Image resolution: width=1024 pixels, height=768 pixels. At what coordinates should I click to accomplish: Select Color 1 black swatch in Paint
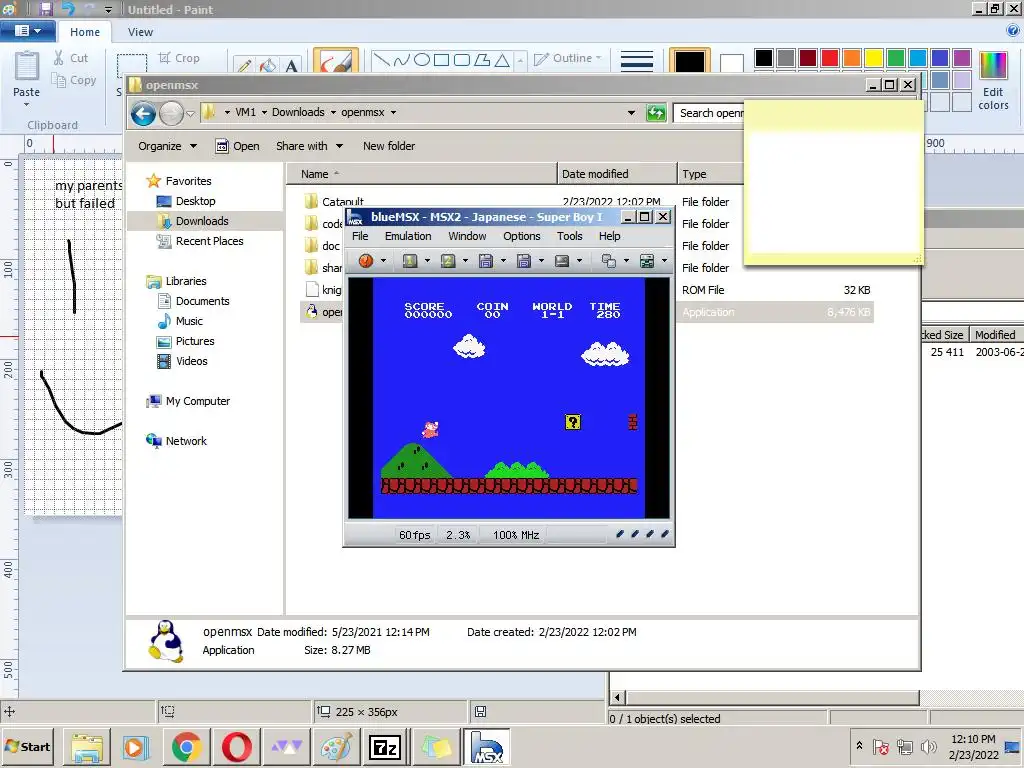tap(690, 61)
